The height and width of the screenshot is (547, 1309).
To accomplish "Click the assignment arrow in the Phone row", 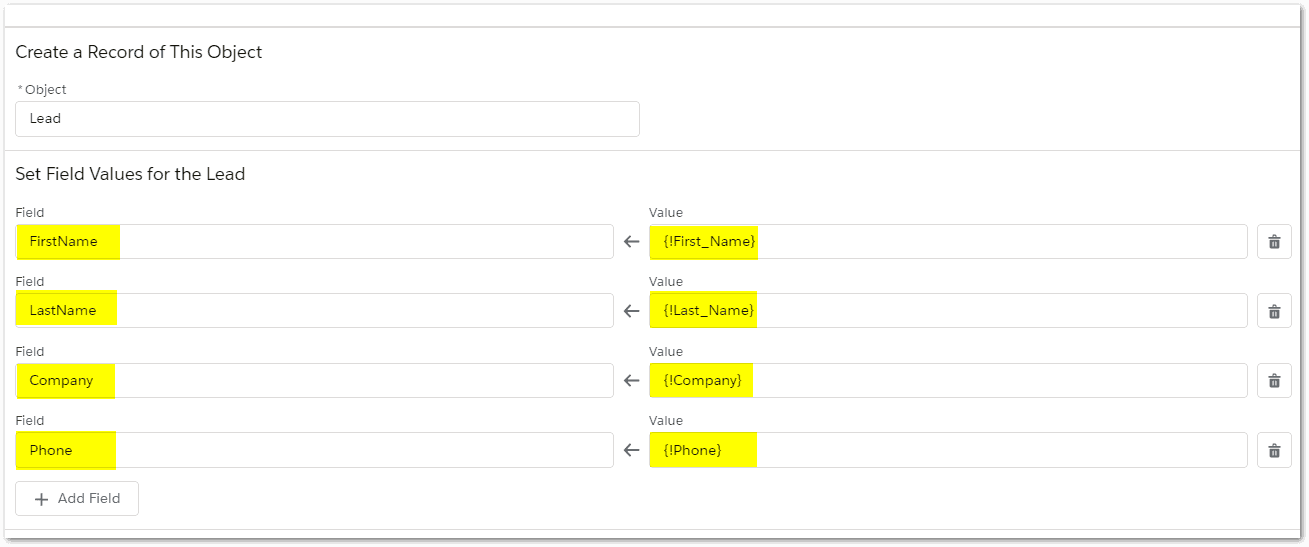I will [631, 450].
